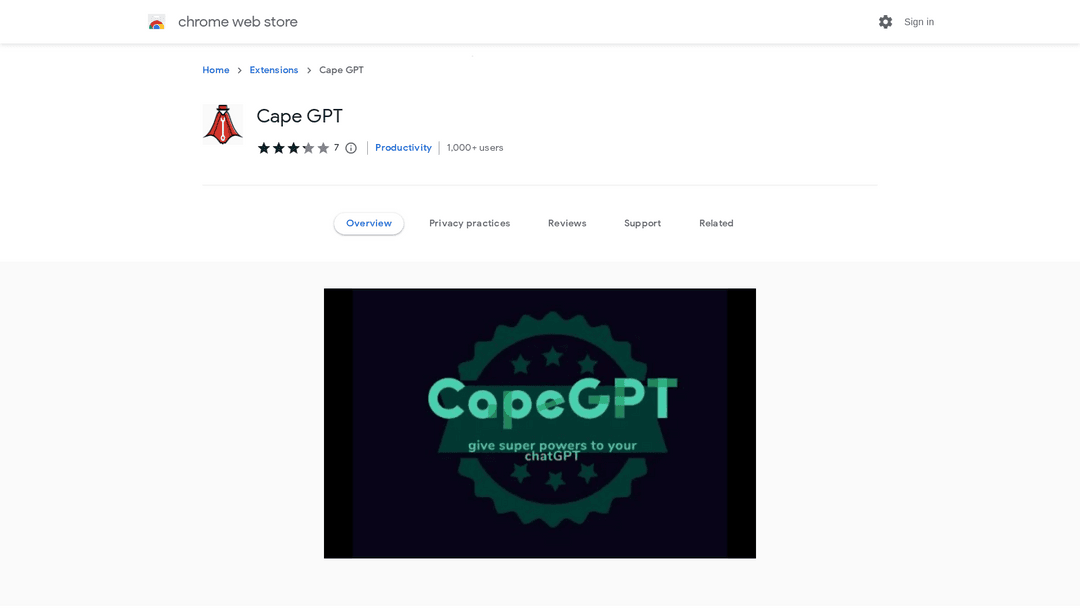The image size is (1080, 608).
Task: Click the 1,000+ users text
Action: tap(475, 148)
